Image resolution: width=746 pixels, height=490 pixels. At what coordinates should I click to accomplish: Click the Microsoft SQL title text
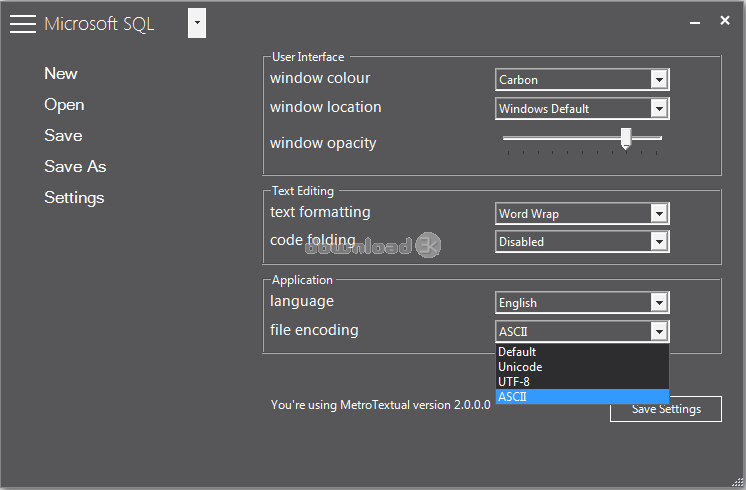click(x=99, y=24)
